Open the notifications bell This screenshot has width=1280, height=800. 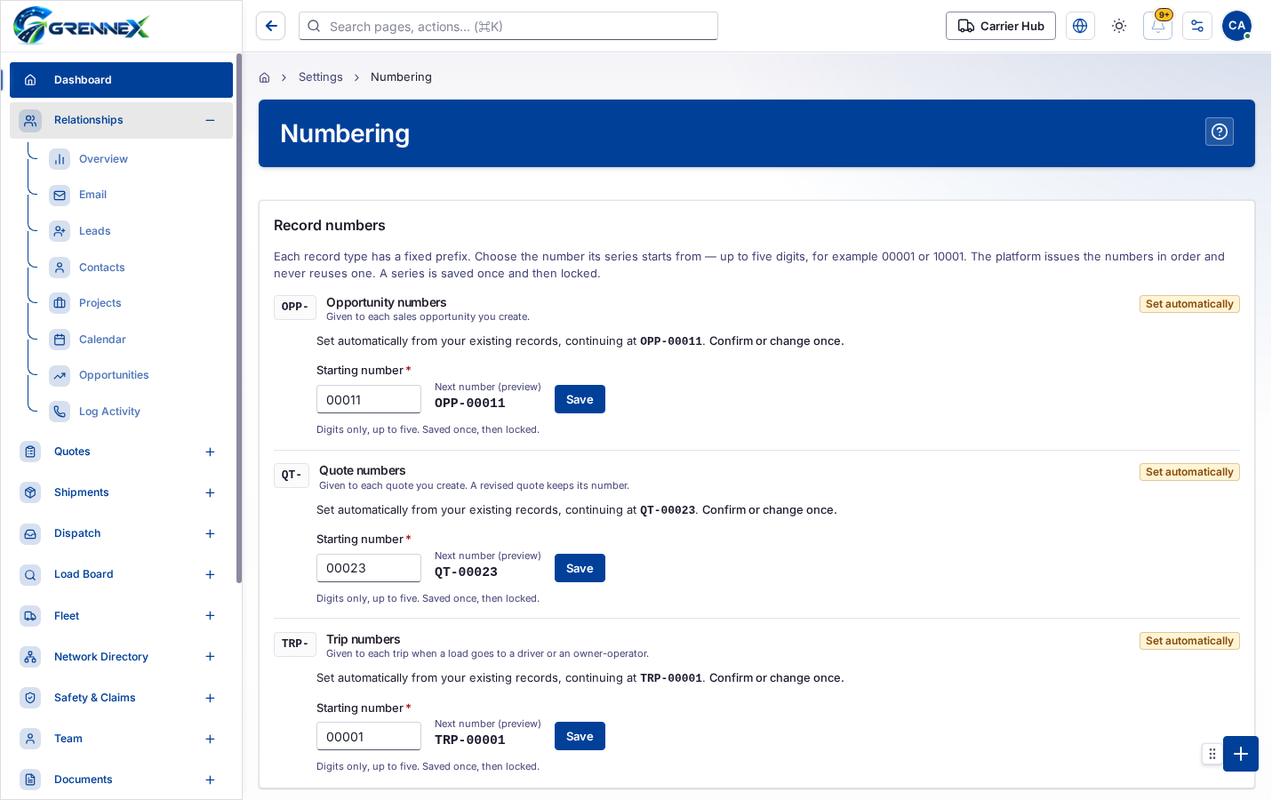(x=1158, y=26)
